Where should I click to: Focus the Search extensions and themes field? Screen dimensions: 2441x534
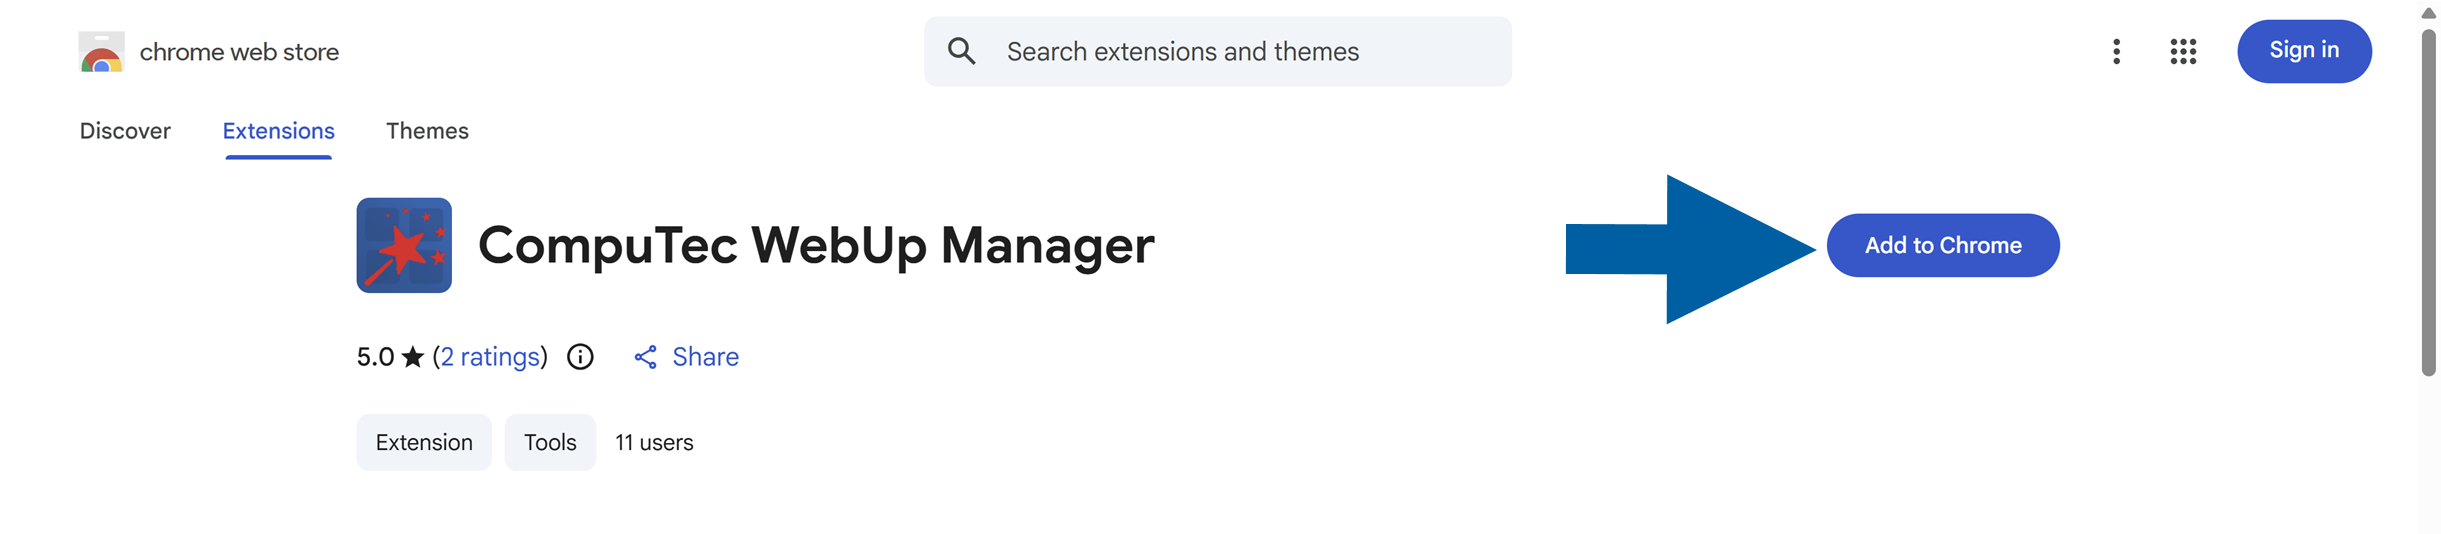tap(1217, 51)
